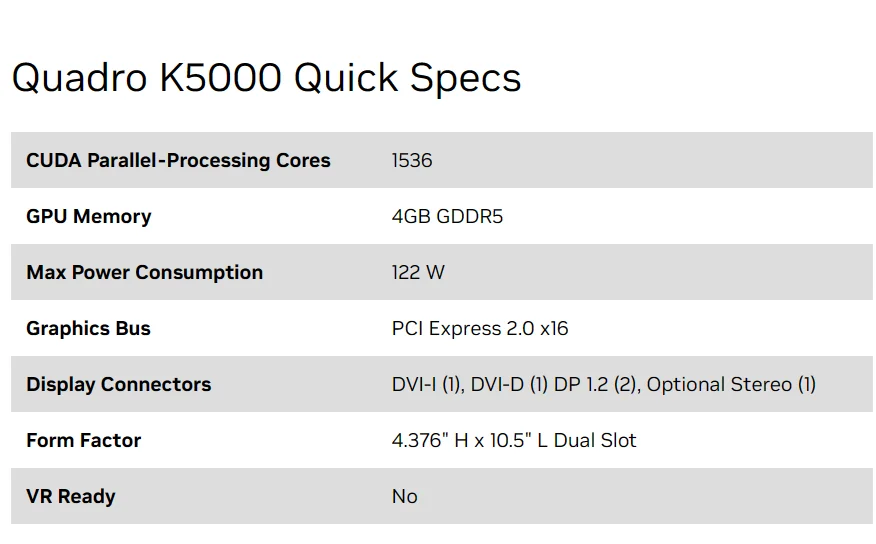Click the Quadro K5000 Quick Specs heading
Viewport: 876px width, 544px height.
click(266, 78)
